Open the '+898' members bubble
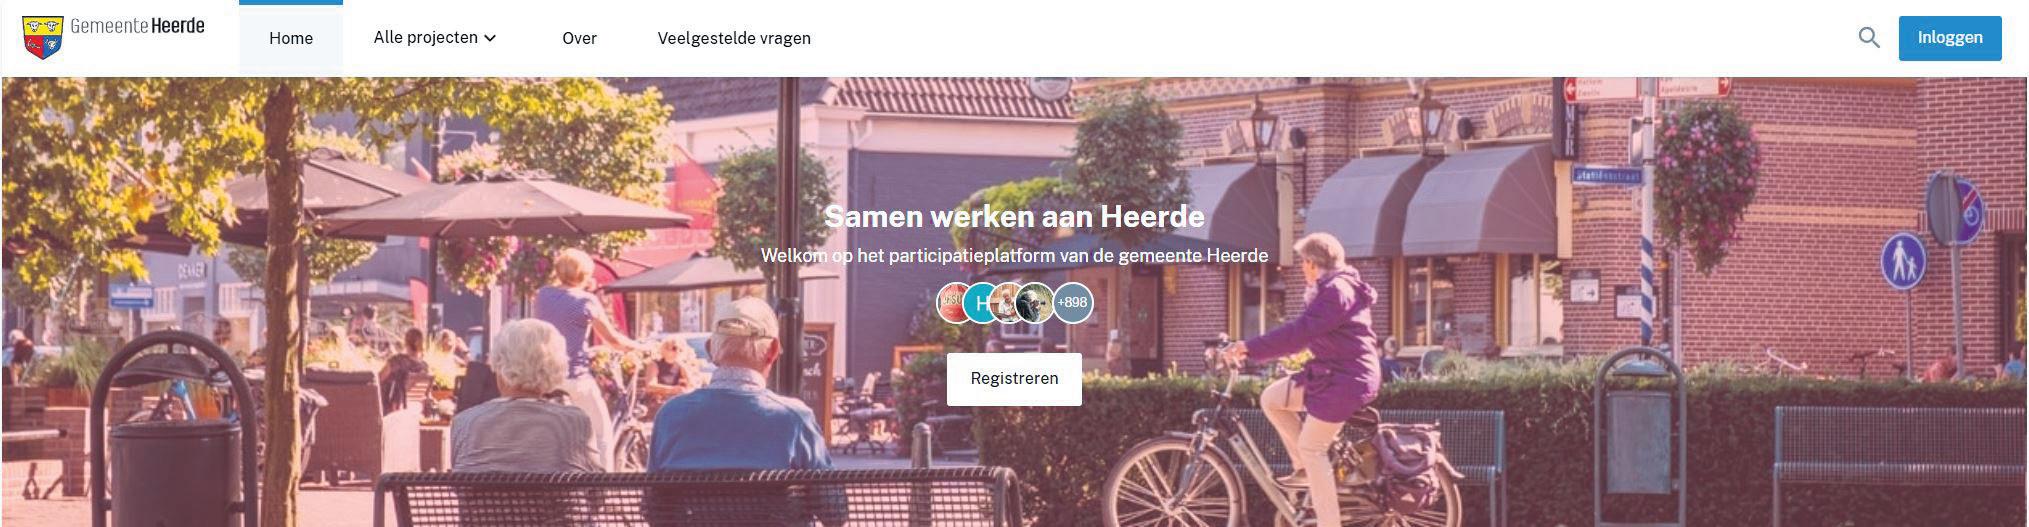The height and width of the screenshot is (527, 2029). [x=1072, y=302]
